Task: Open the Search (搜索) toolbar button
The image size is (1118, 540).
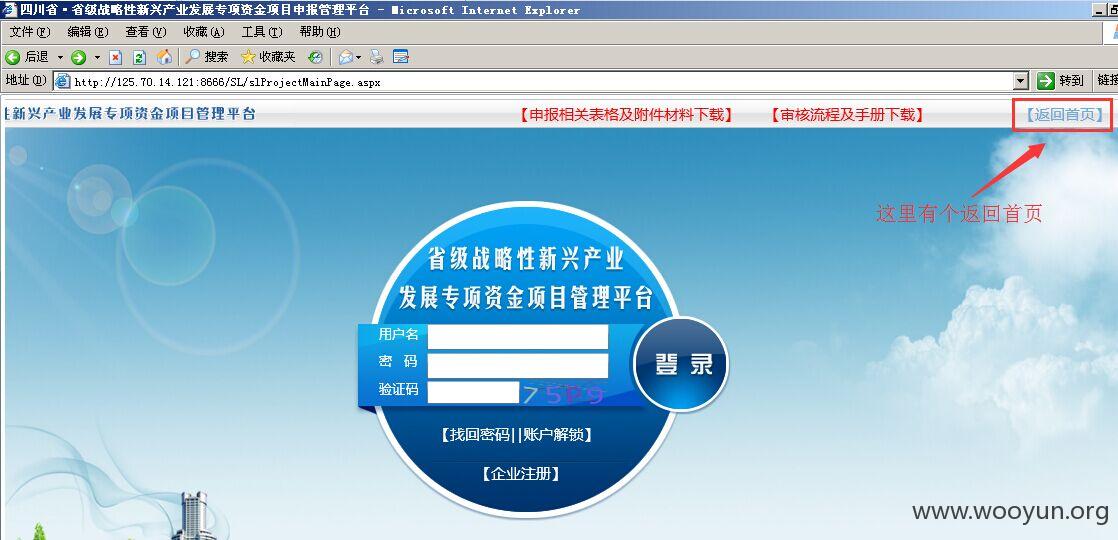Action: pos(207,57)
